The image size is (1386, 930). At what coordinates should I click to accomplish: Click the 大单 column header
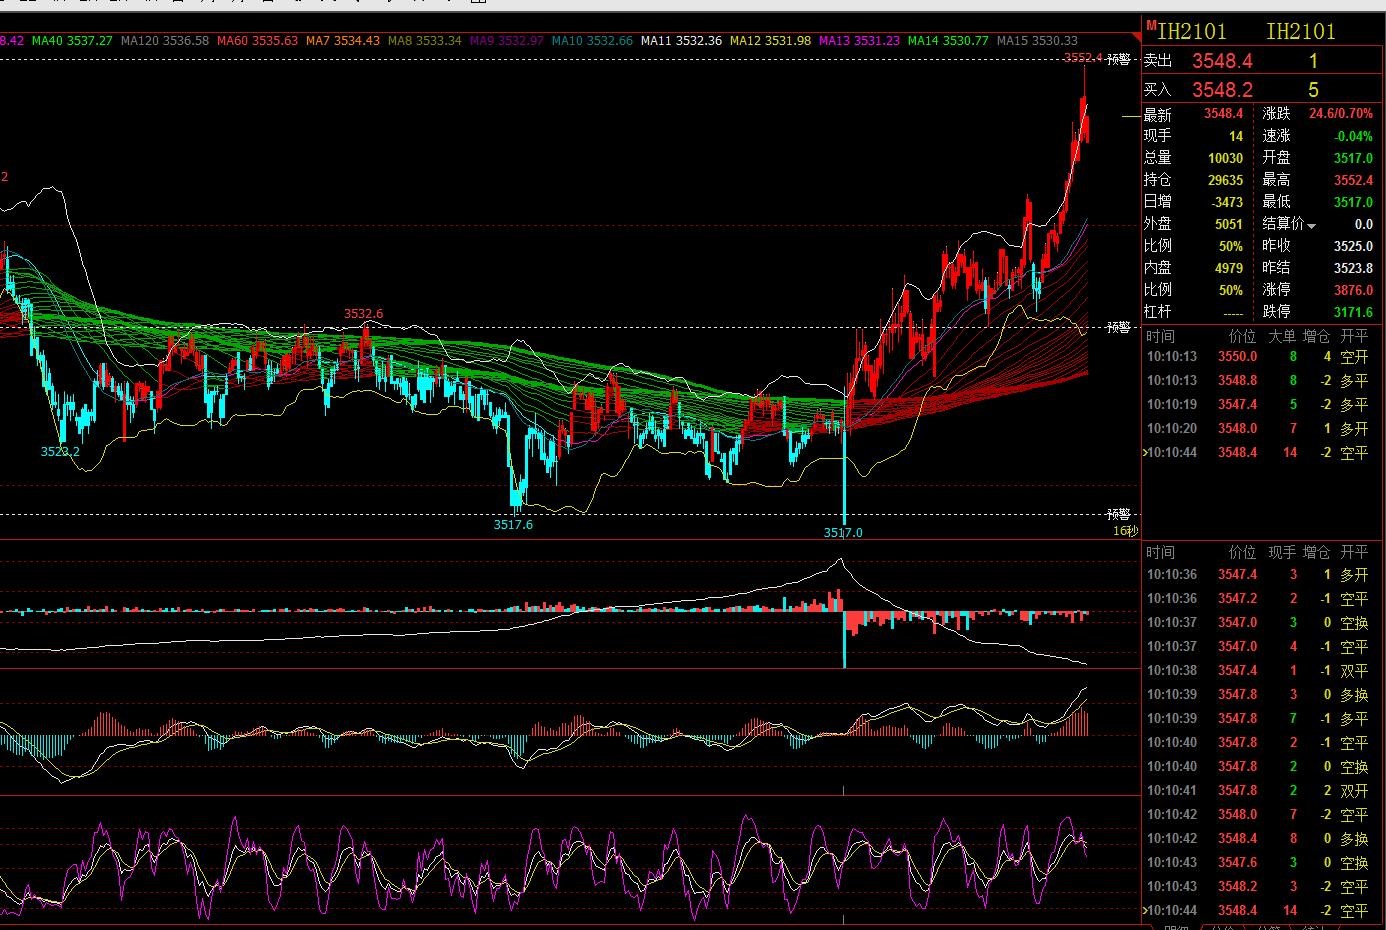[1282, 337]
